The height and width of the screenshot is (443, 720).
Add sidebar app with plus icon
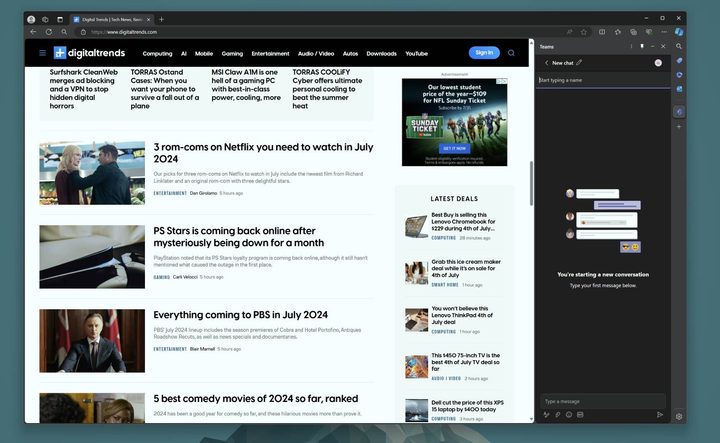tap(679, 127)
